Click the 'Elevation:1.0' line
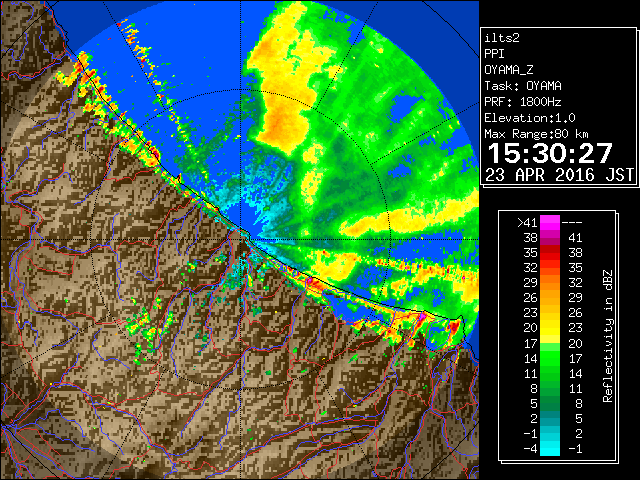The image size is (640, 480). [x=530, y=118]
